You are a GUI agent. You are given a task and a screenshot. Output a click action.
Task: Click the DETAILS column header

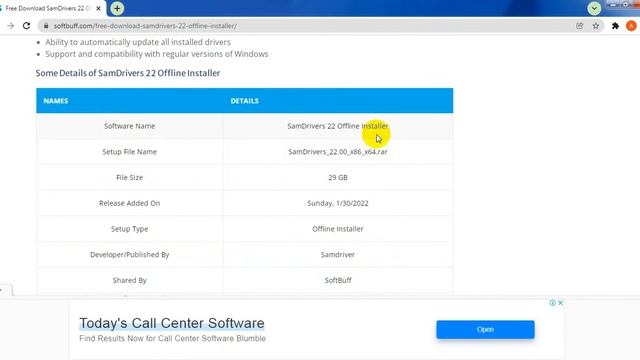(244, 101)
